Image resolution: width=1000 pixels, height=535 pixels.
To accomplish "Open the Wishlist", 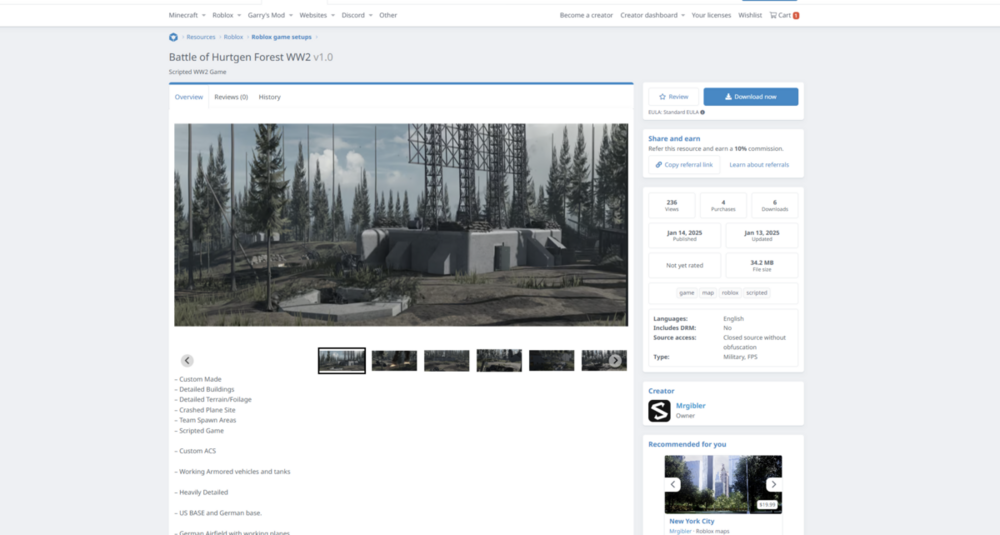I will [750, 15].
